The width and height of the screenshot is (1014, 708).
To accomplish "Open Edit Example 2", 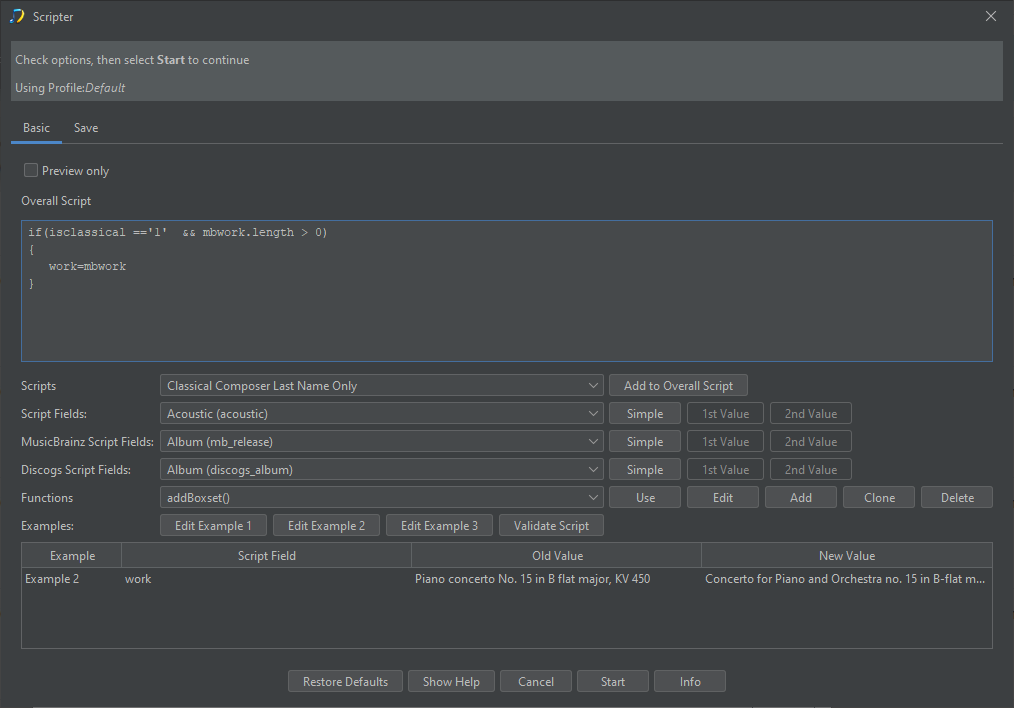I will [x=327, y=526].
